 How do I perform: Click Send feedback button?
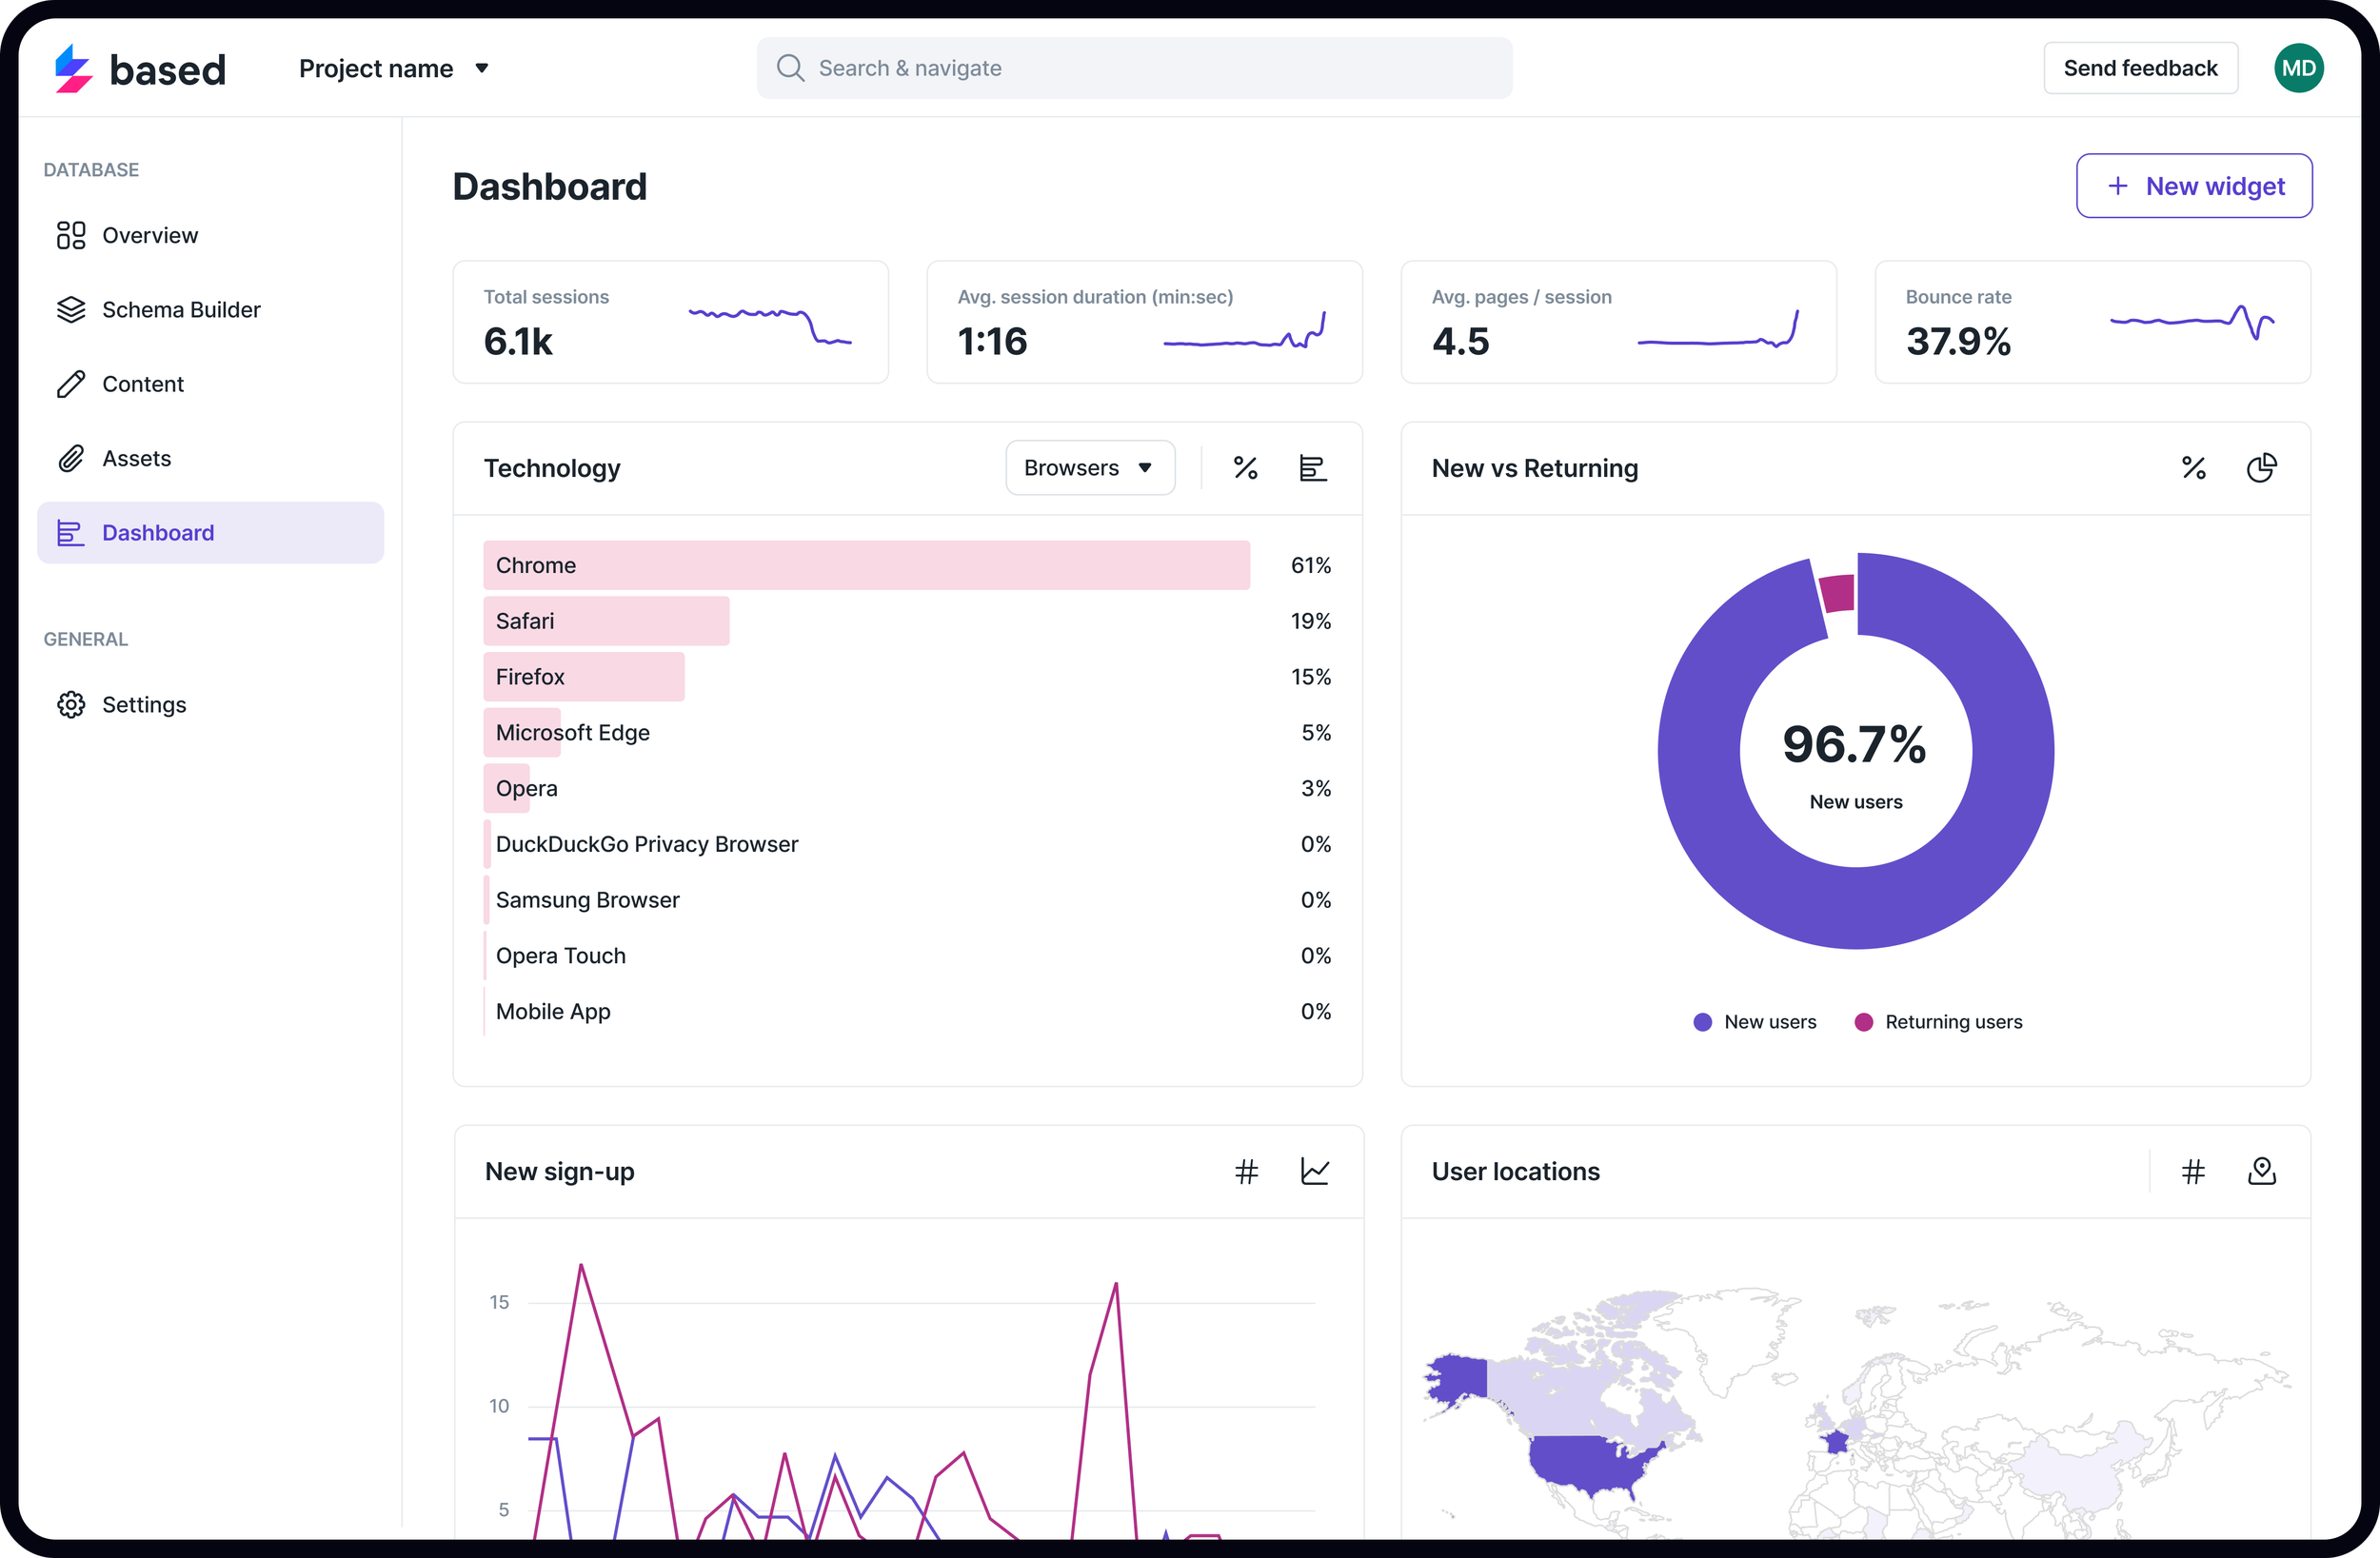[2140, 68]
